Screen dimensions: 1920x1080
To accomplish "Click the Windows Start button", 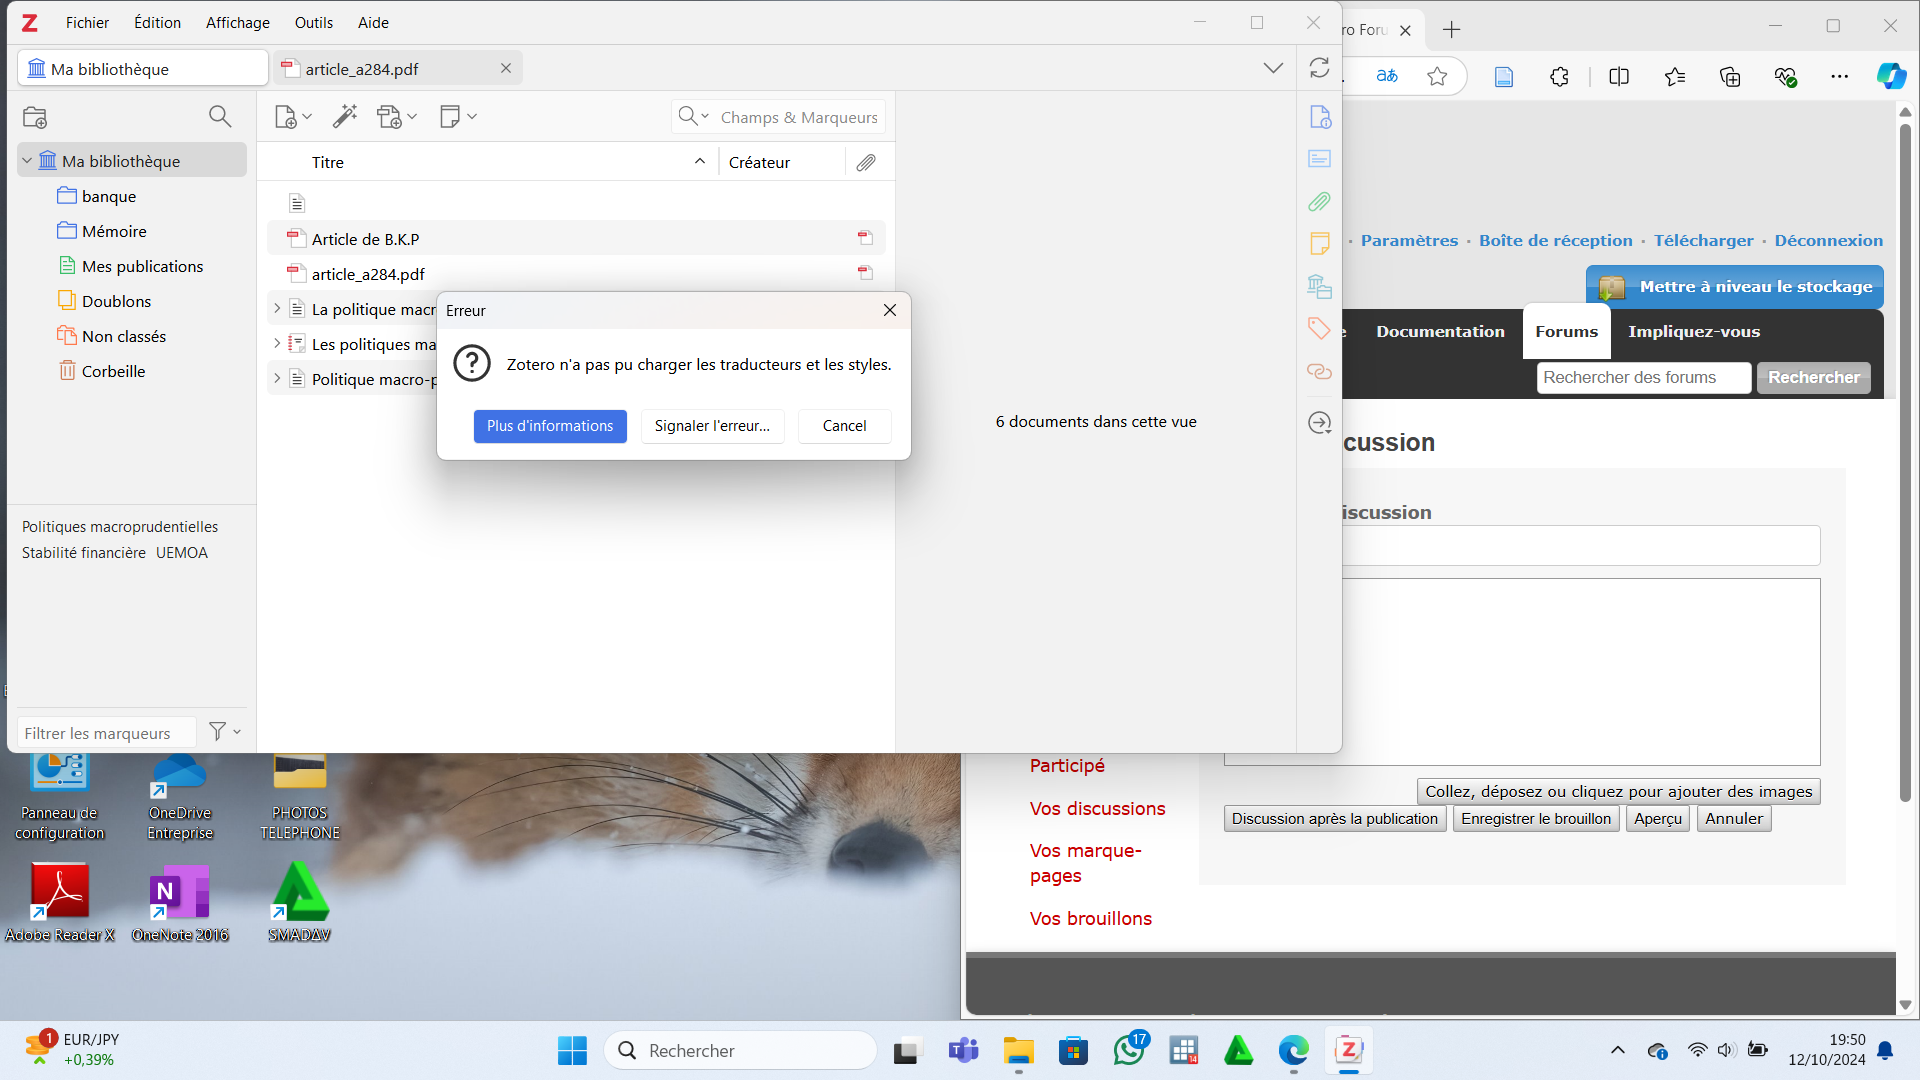I will coord(572,1050).
